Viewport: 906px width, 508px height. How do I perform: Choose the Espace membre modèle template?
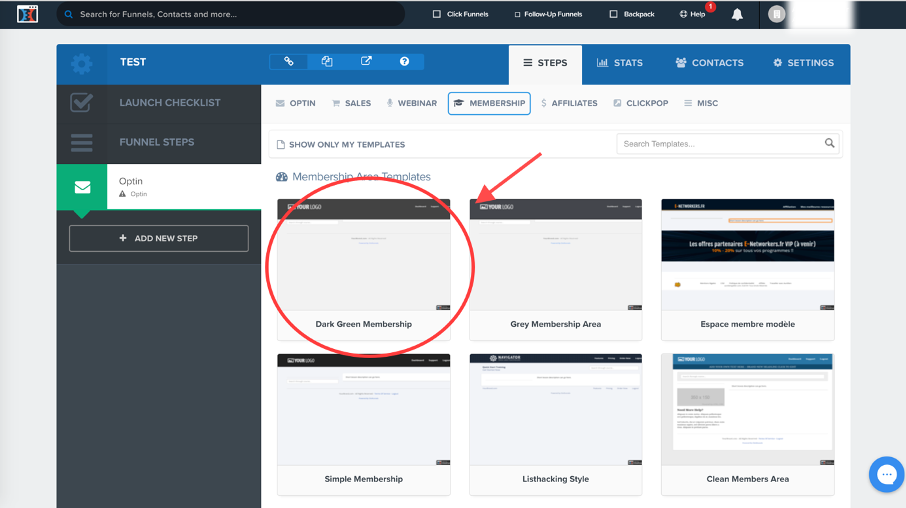(x=748, y=269)
